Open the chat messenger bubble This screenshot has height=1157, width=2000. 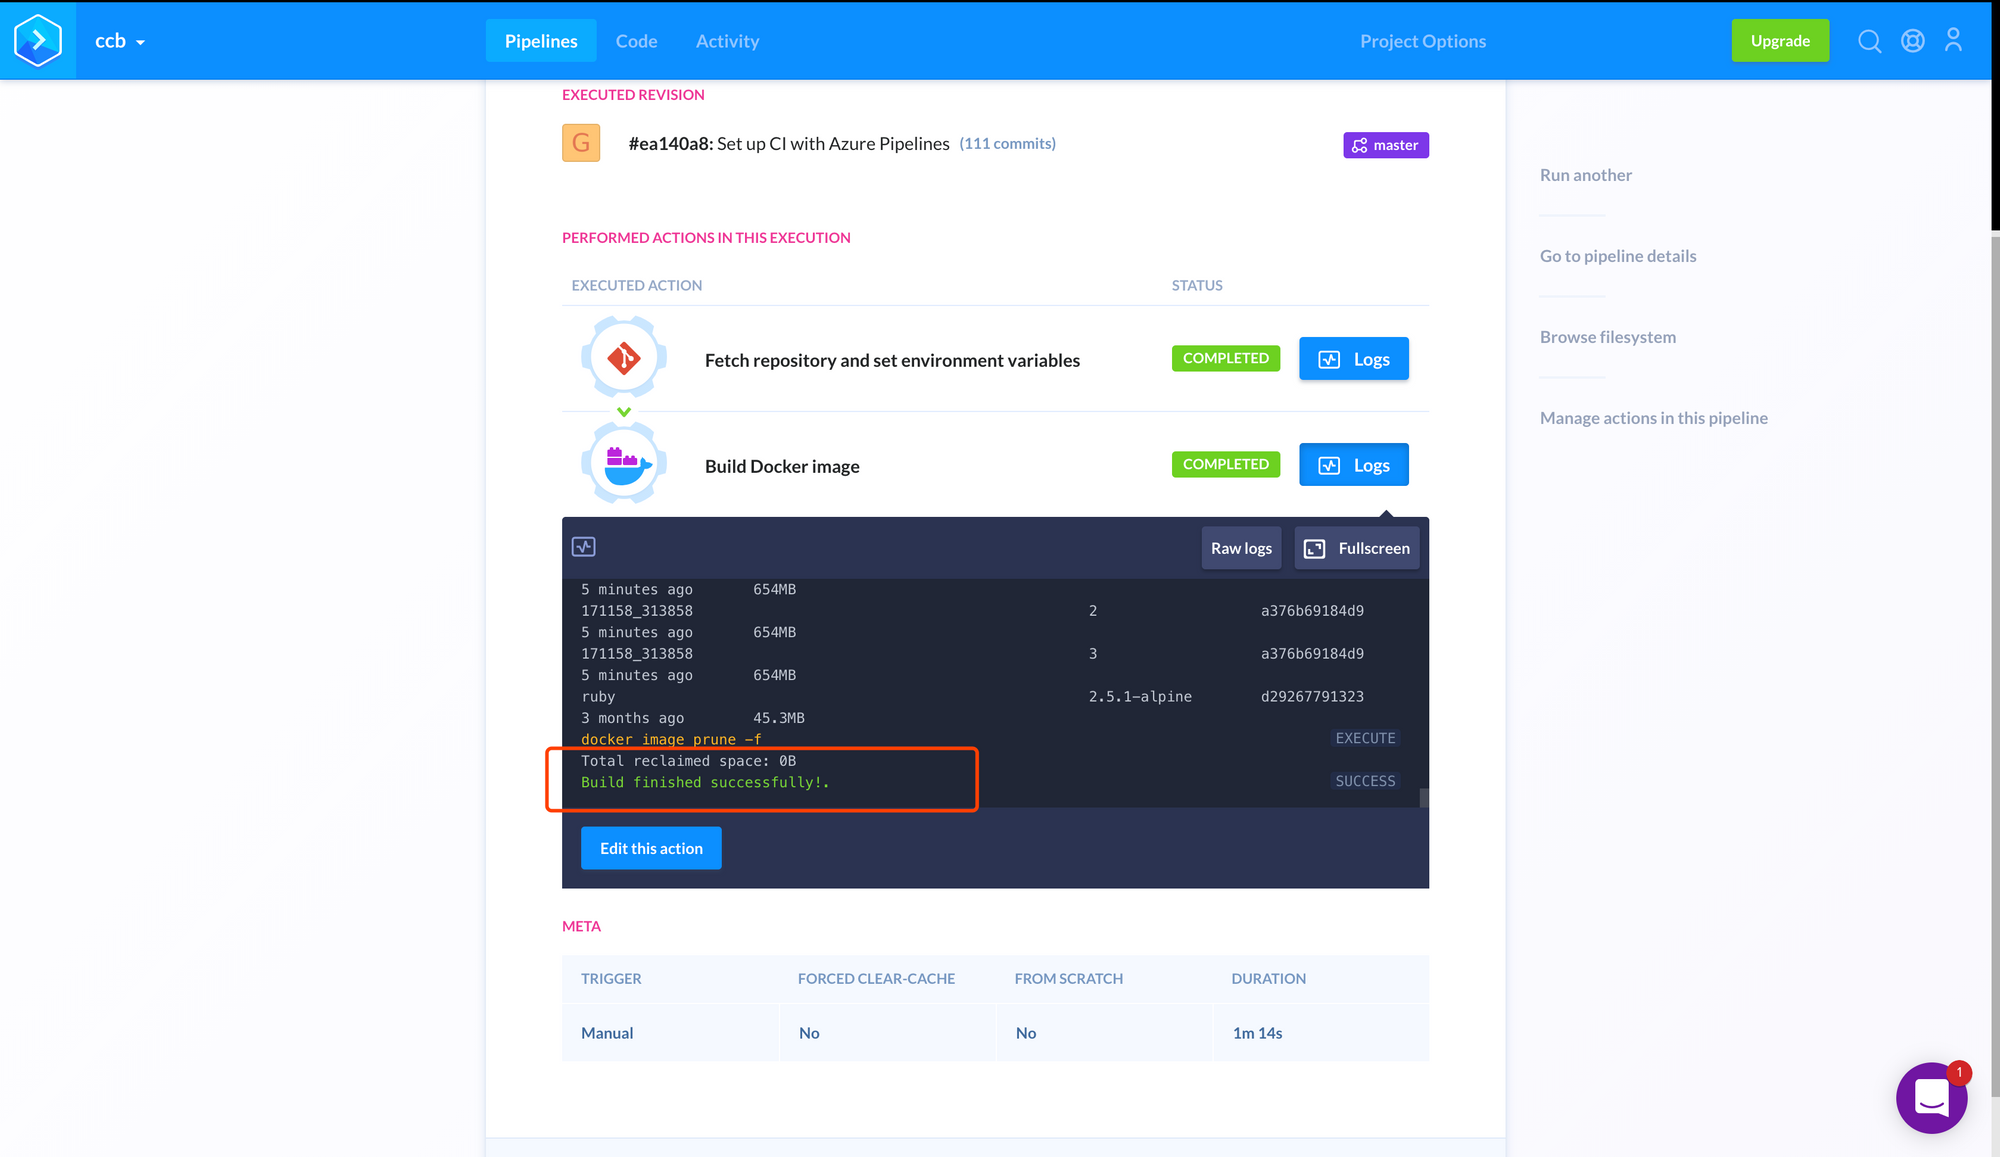[x=1931, y=1097]
